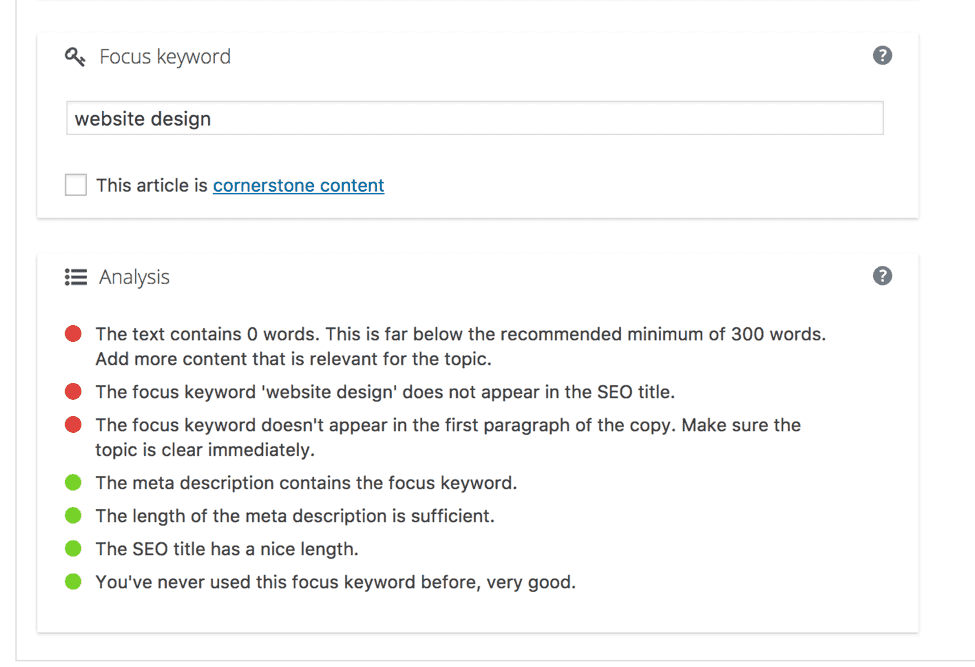Click 'This article is' checkbox label text

152,185
